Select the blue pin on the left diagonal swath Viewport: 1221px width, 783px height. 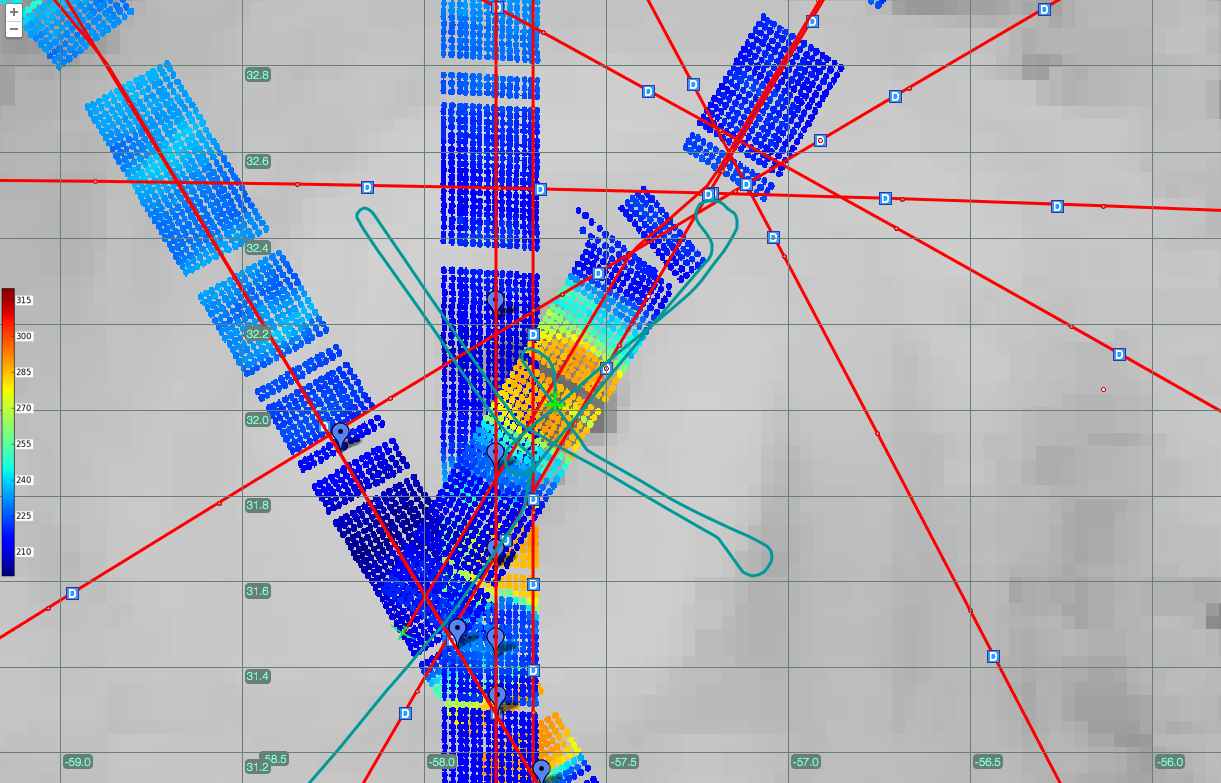pyautogui.click(x=340, y=434)
